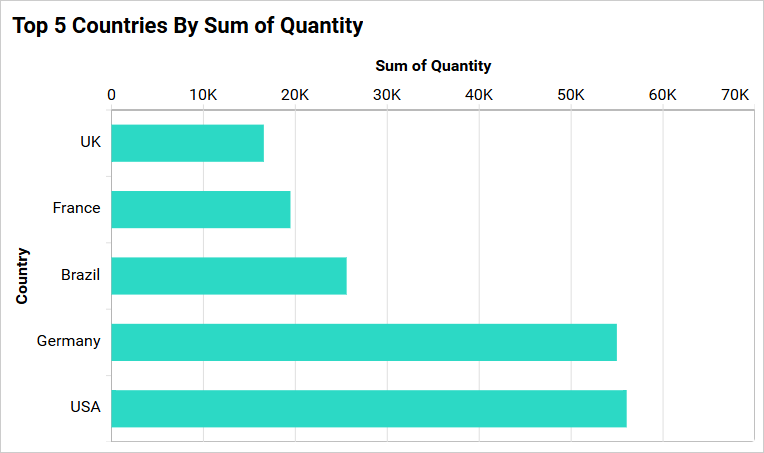Click the USA axis label

[85, 407]
